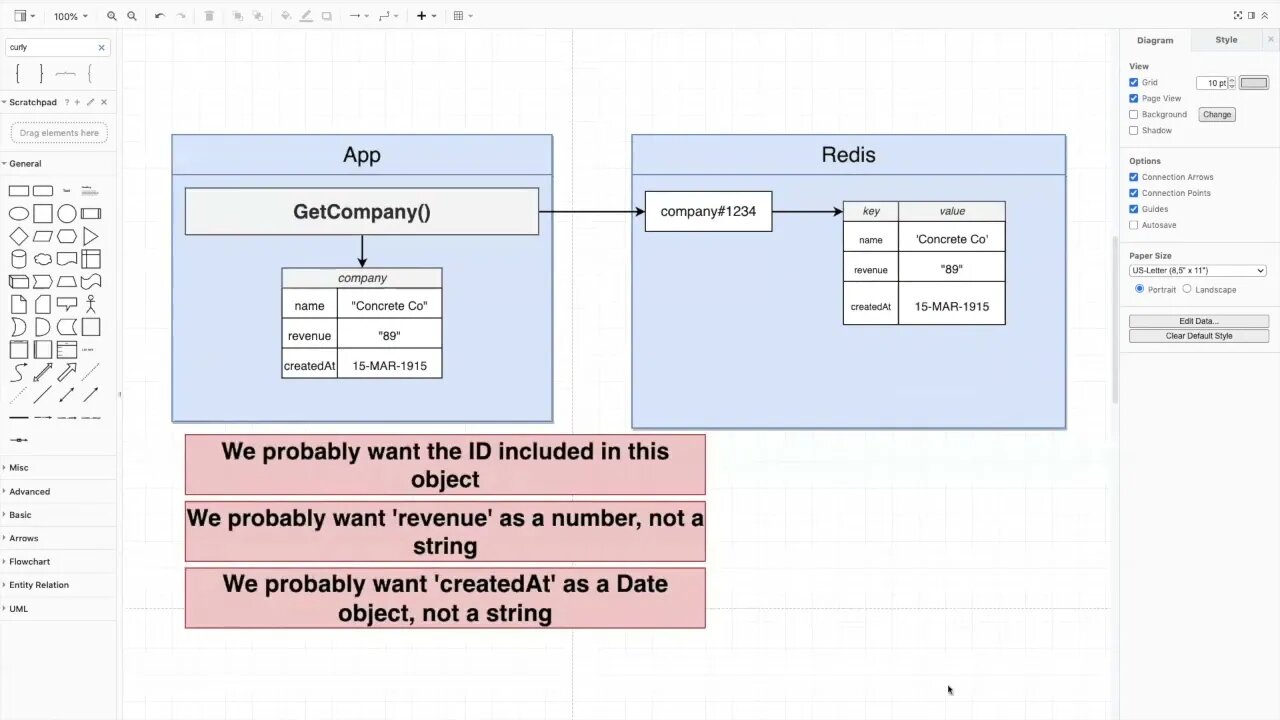This screenshot has width=1280, height=720.
Task: Select the callout speech bubble shape
Action: [67, 304]
